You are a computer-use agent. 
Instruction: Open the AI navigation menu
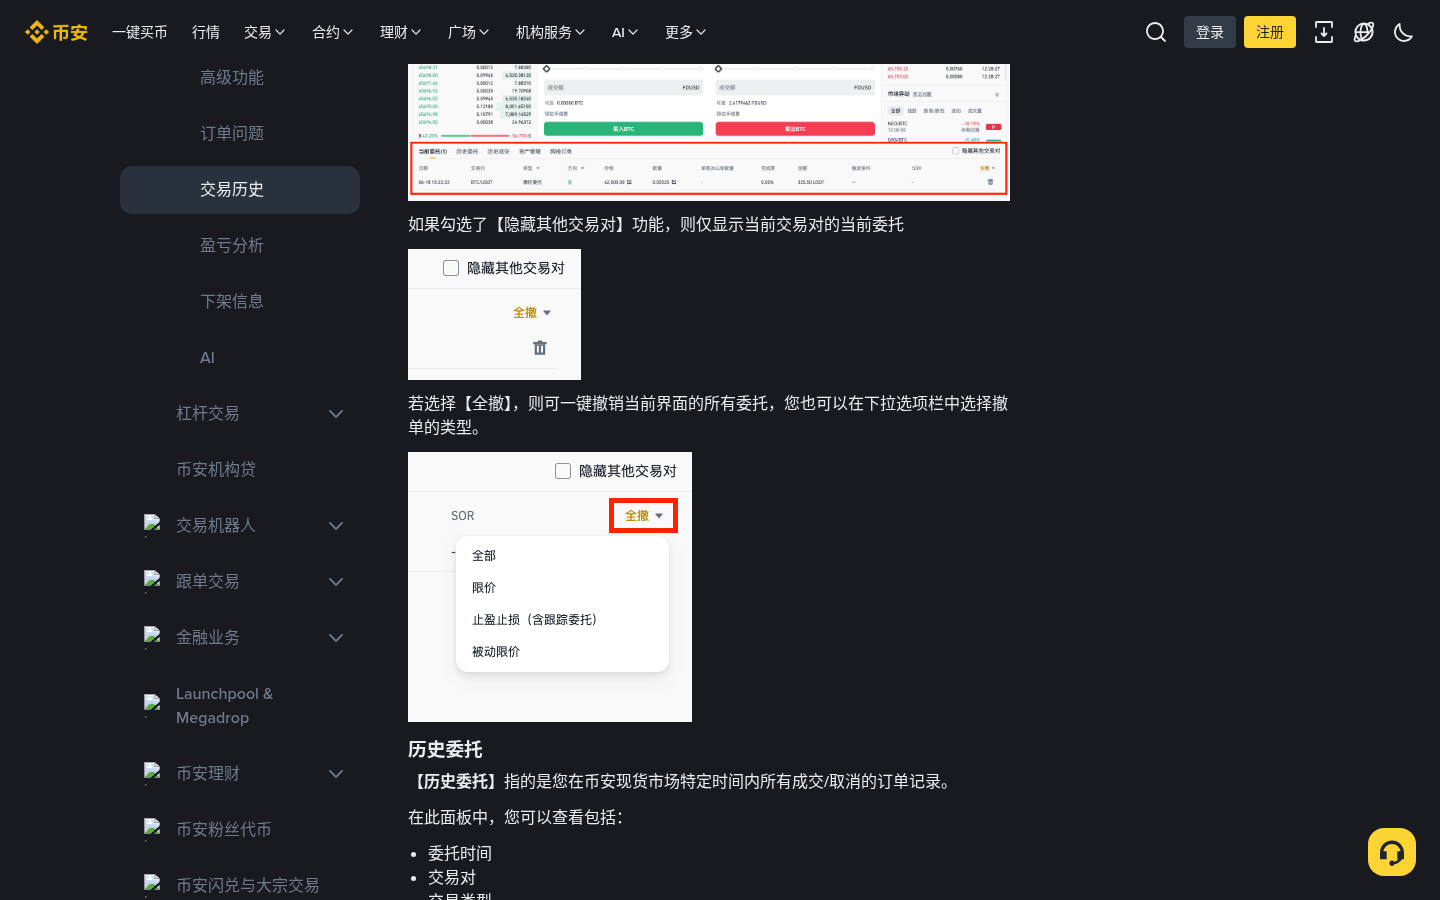[625, 32]
